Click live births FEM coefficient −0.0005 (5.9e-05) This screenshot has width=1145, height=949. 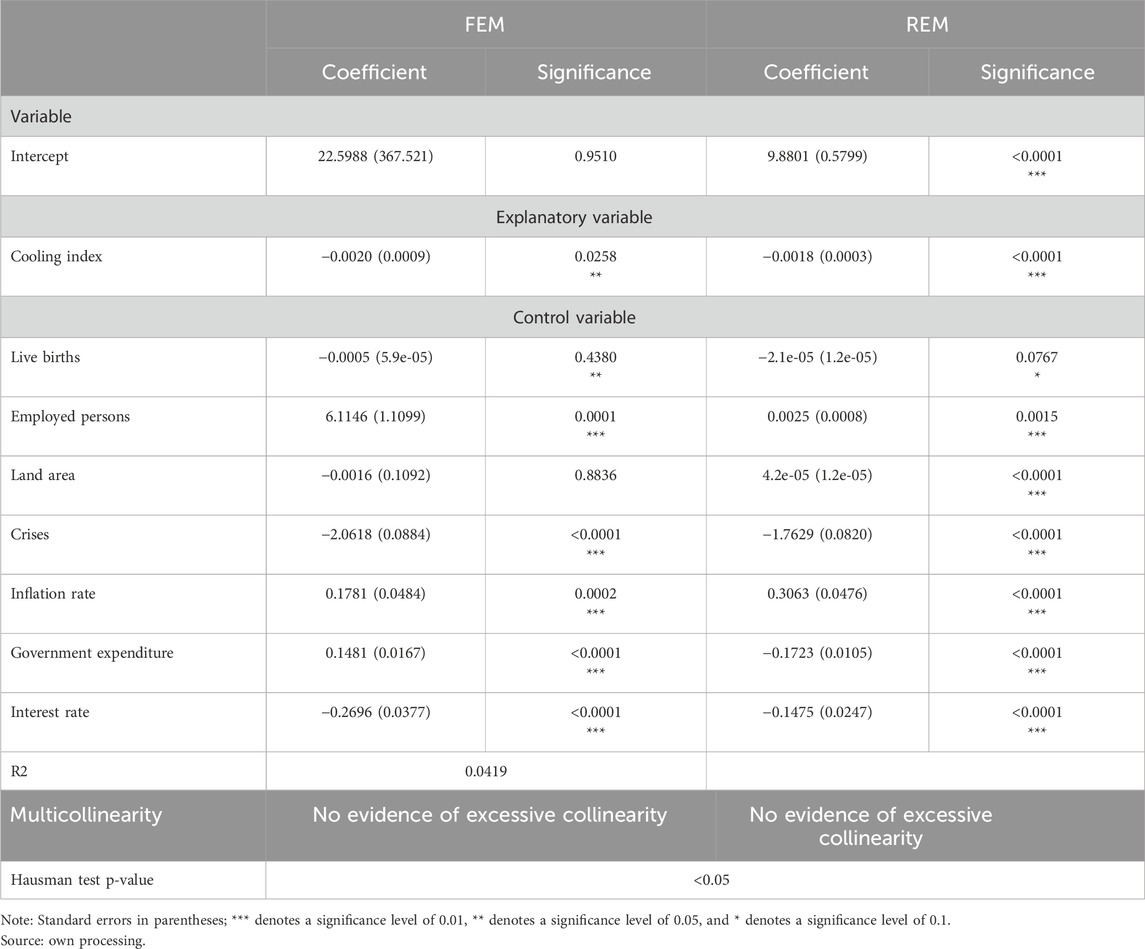(x=375, y=357)
